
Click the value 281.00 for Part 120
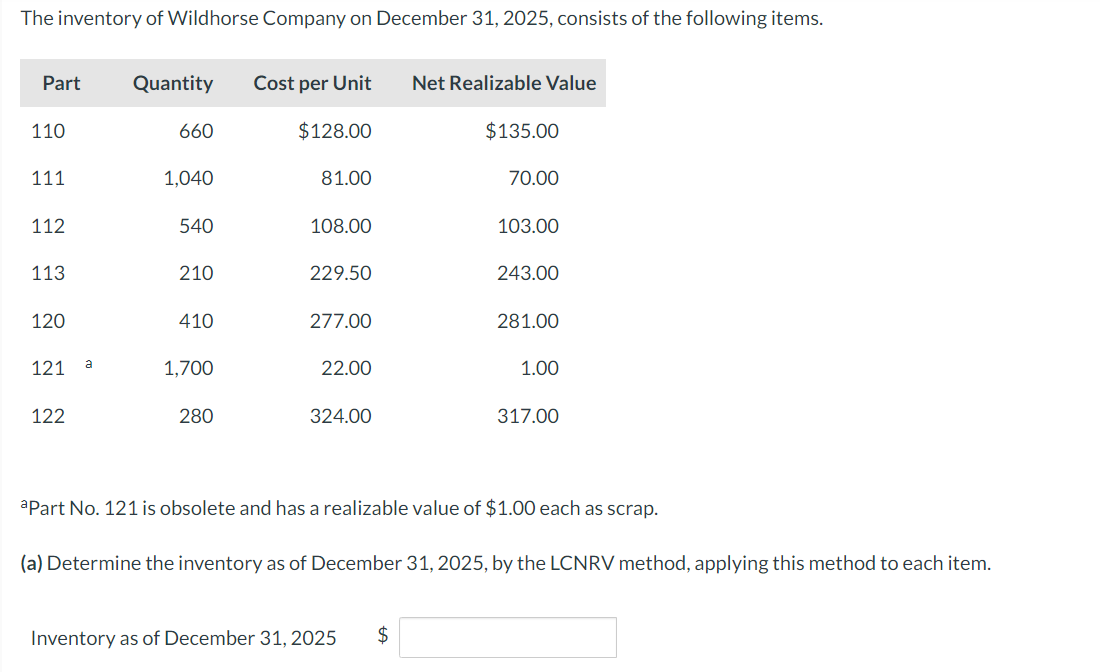530,321
